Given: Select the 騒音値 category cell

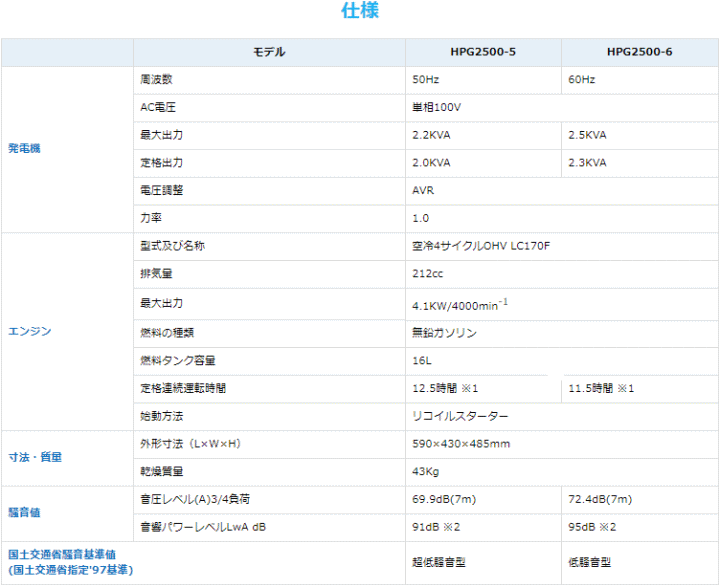Looking at the screenshot, I should (x=67, y=513).
